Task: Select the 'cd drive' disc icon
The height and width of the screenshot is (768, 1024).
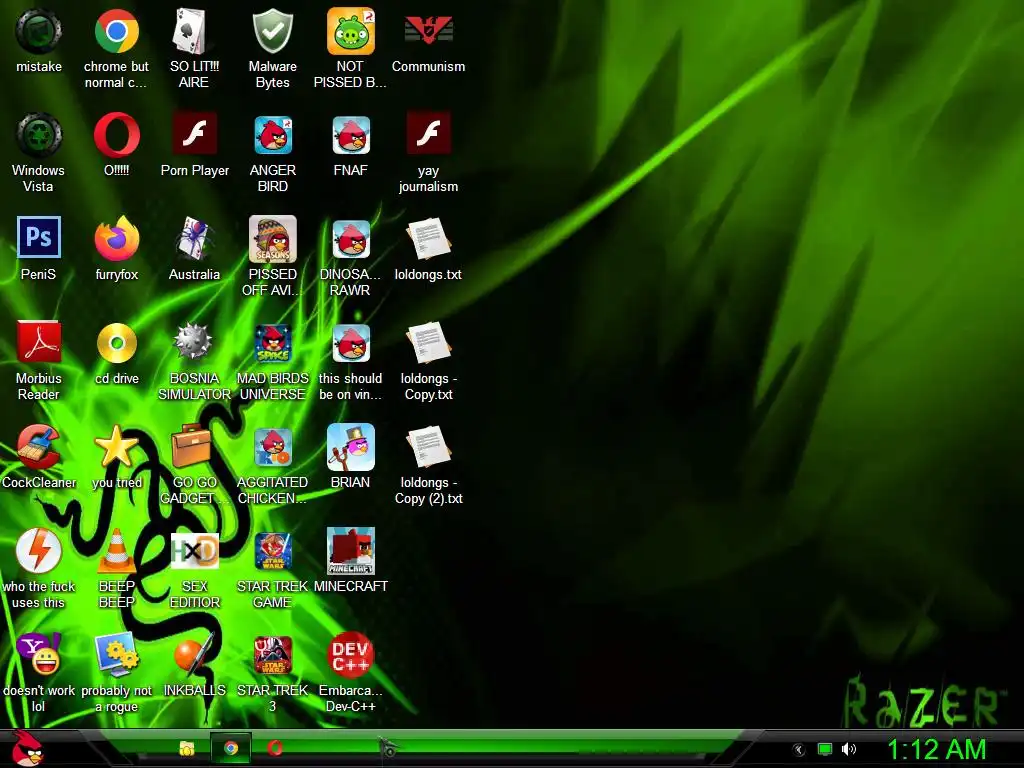Action: (116, 343)
